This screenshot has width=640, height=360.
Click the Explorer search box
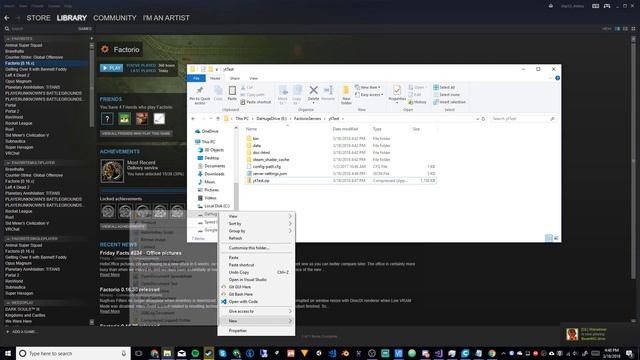[x=523, y=119]
